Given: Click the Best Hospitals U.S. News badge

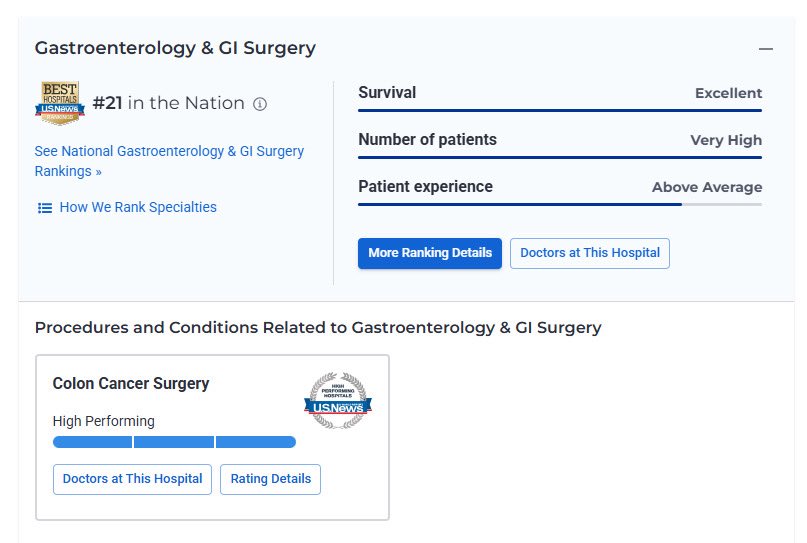Looking at the screenshot, I should pyautogui.click(x=59, y=103).
